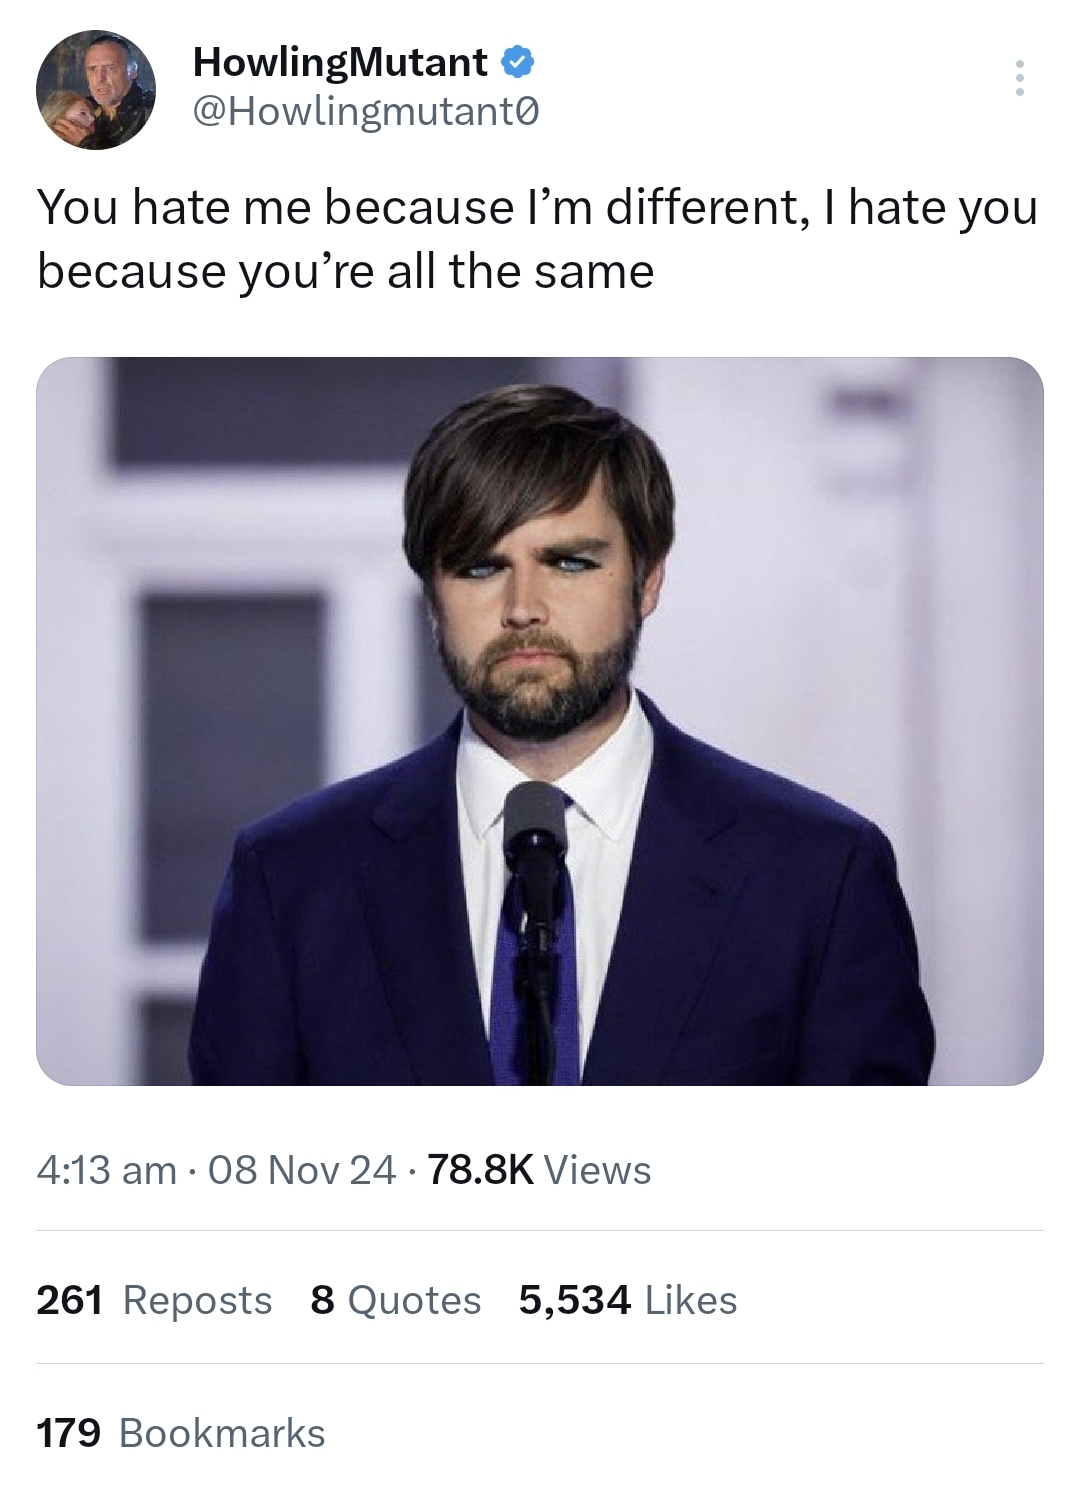Open the three-dot more options menu
Screen dimensions: 1080x1490
click(1019, 78)
